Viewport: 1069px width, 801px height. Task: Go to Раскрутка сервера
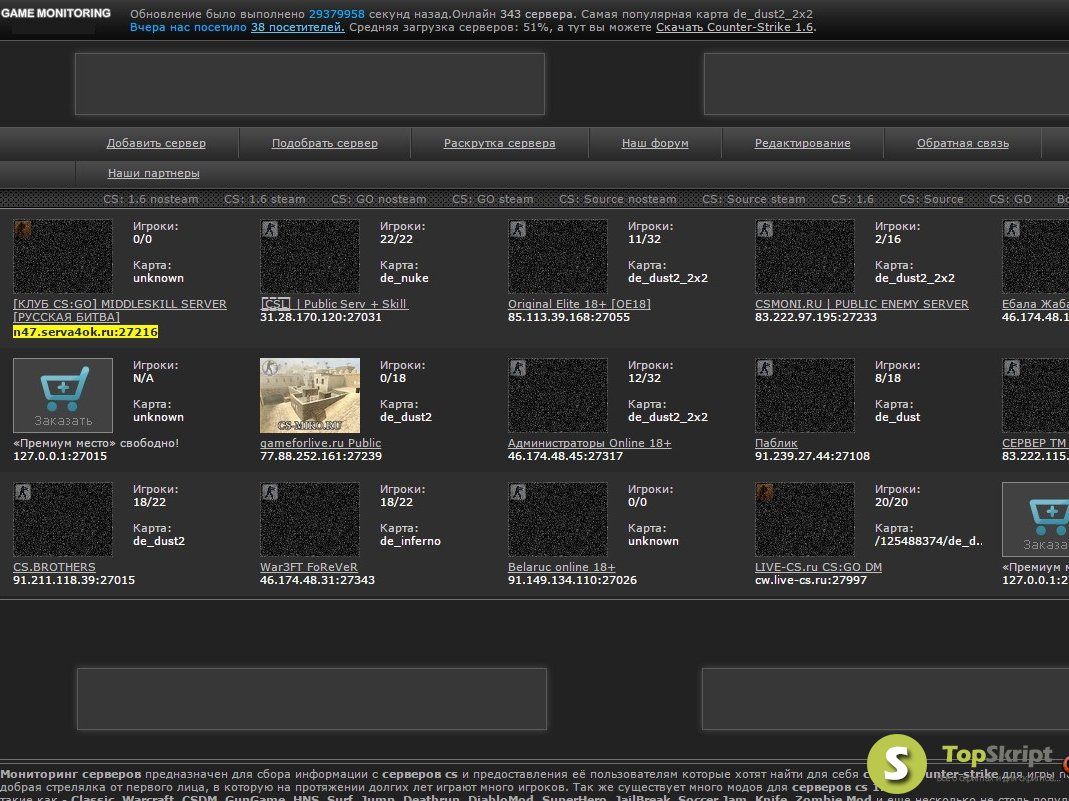tap(500, 143)
